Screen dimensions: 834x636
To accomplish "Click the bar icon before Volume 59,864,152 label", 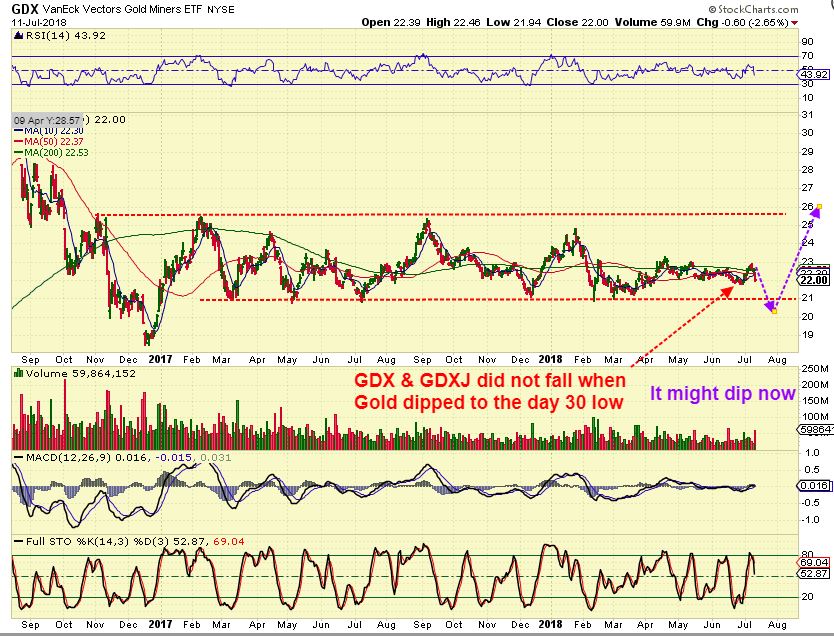I will [19, 373].
